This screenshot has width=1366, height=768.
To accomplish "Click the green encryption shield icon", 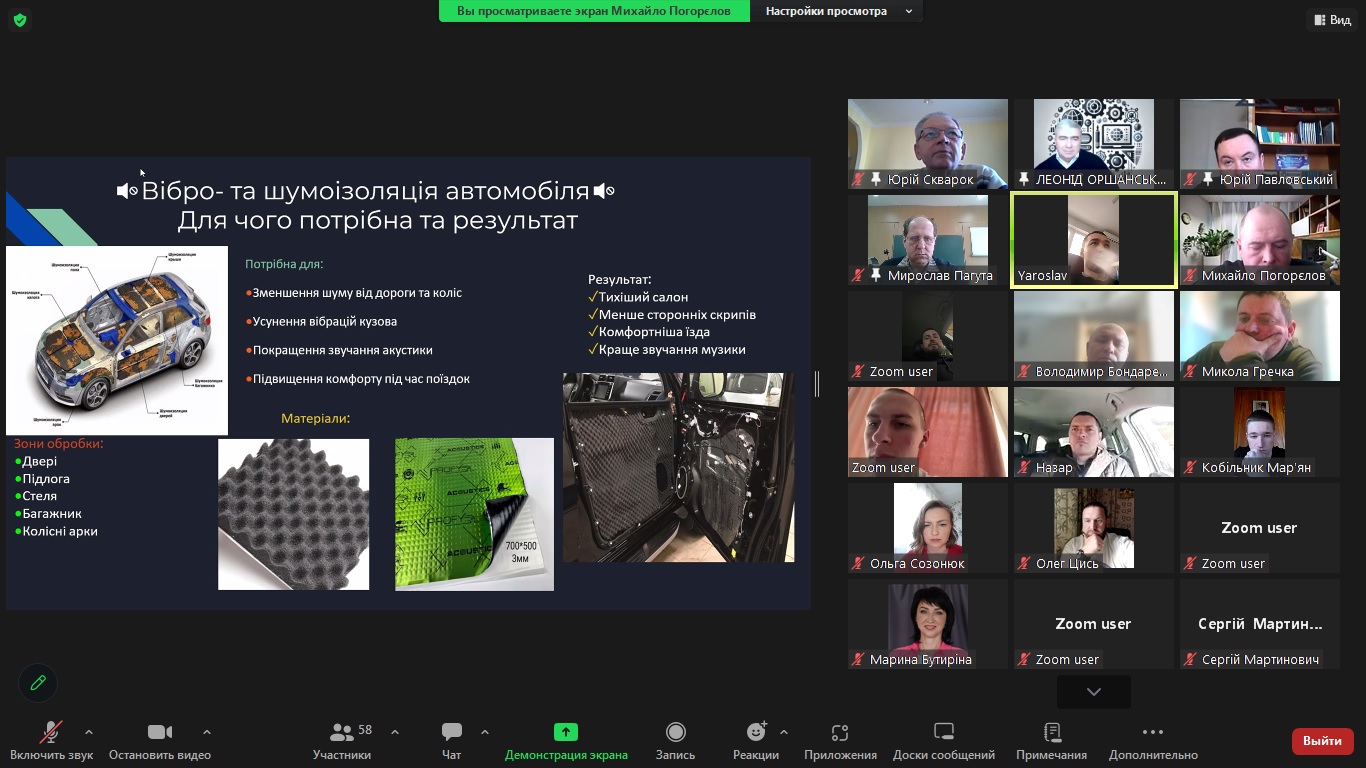I will (x=20, y=20).
